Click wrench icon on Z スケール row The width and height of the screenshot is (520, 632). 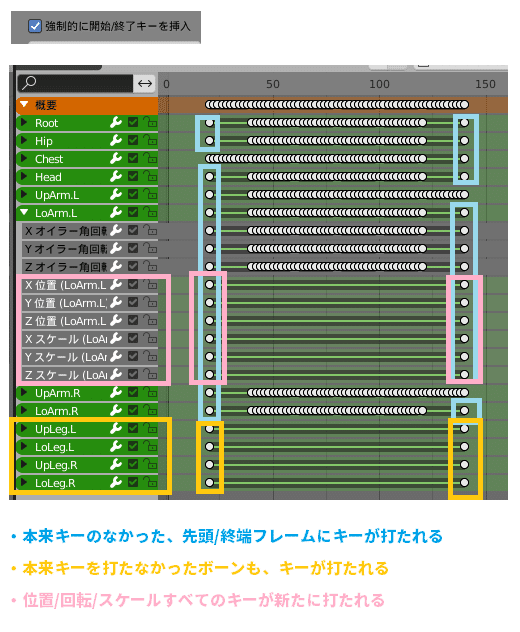[116, 374]
